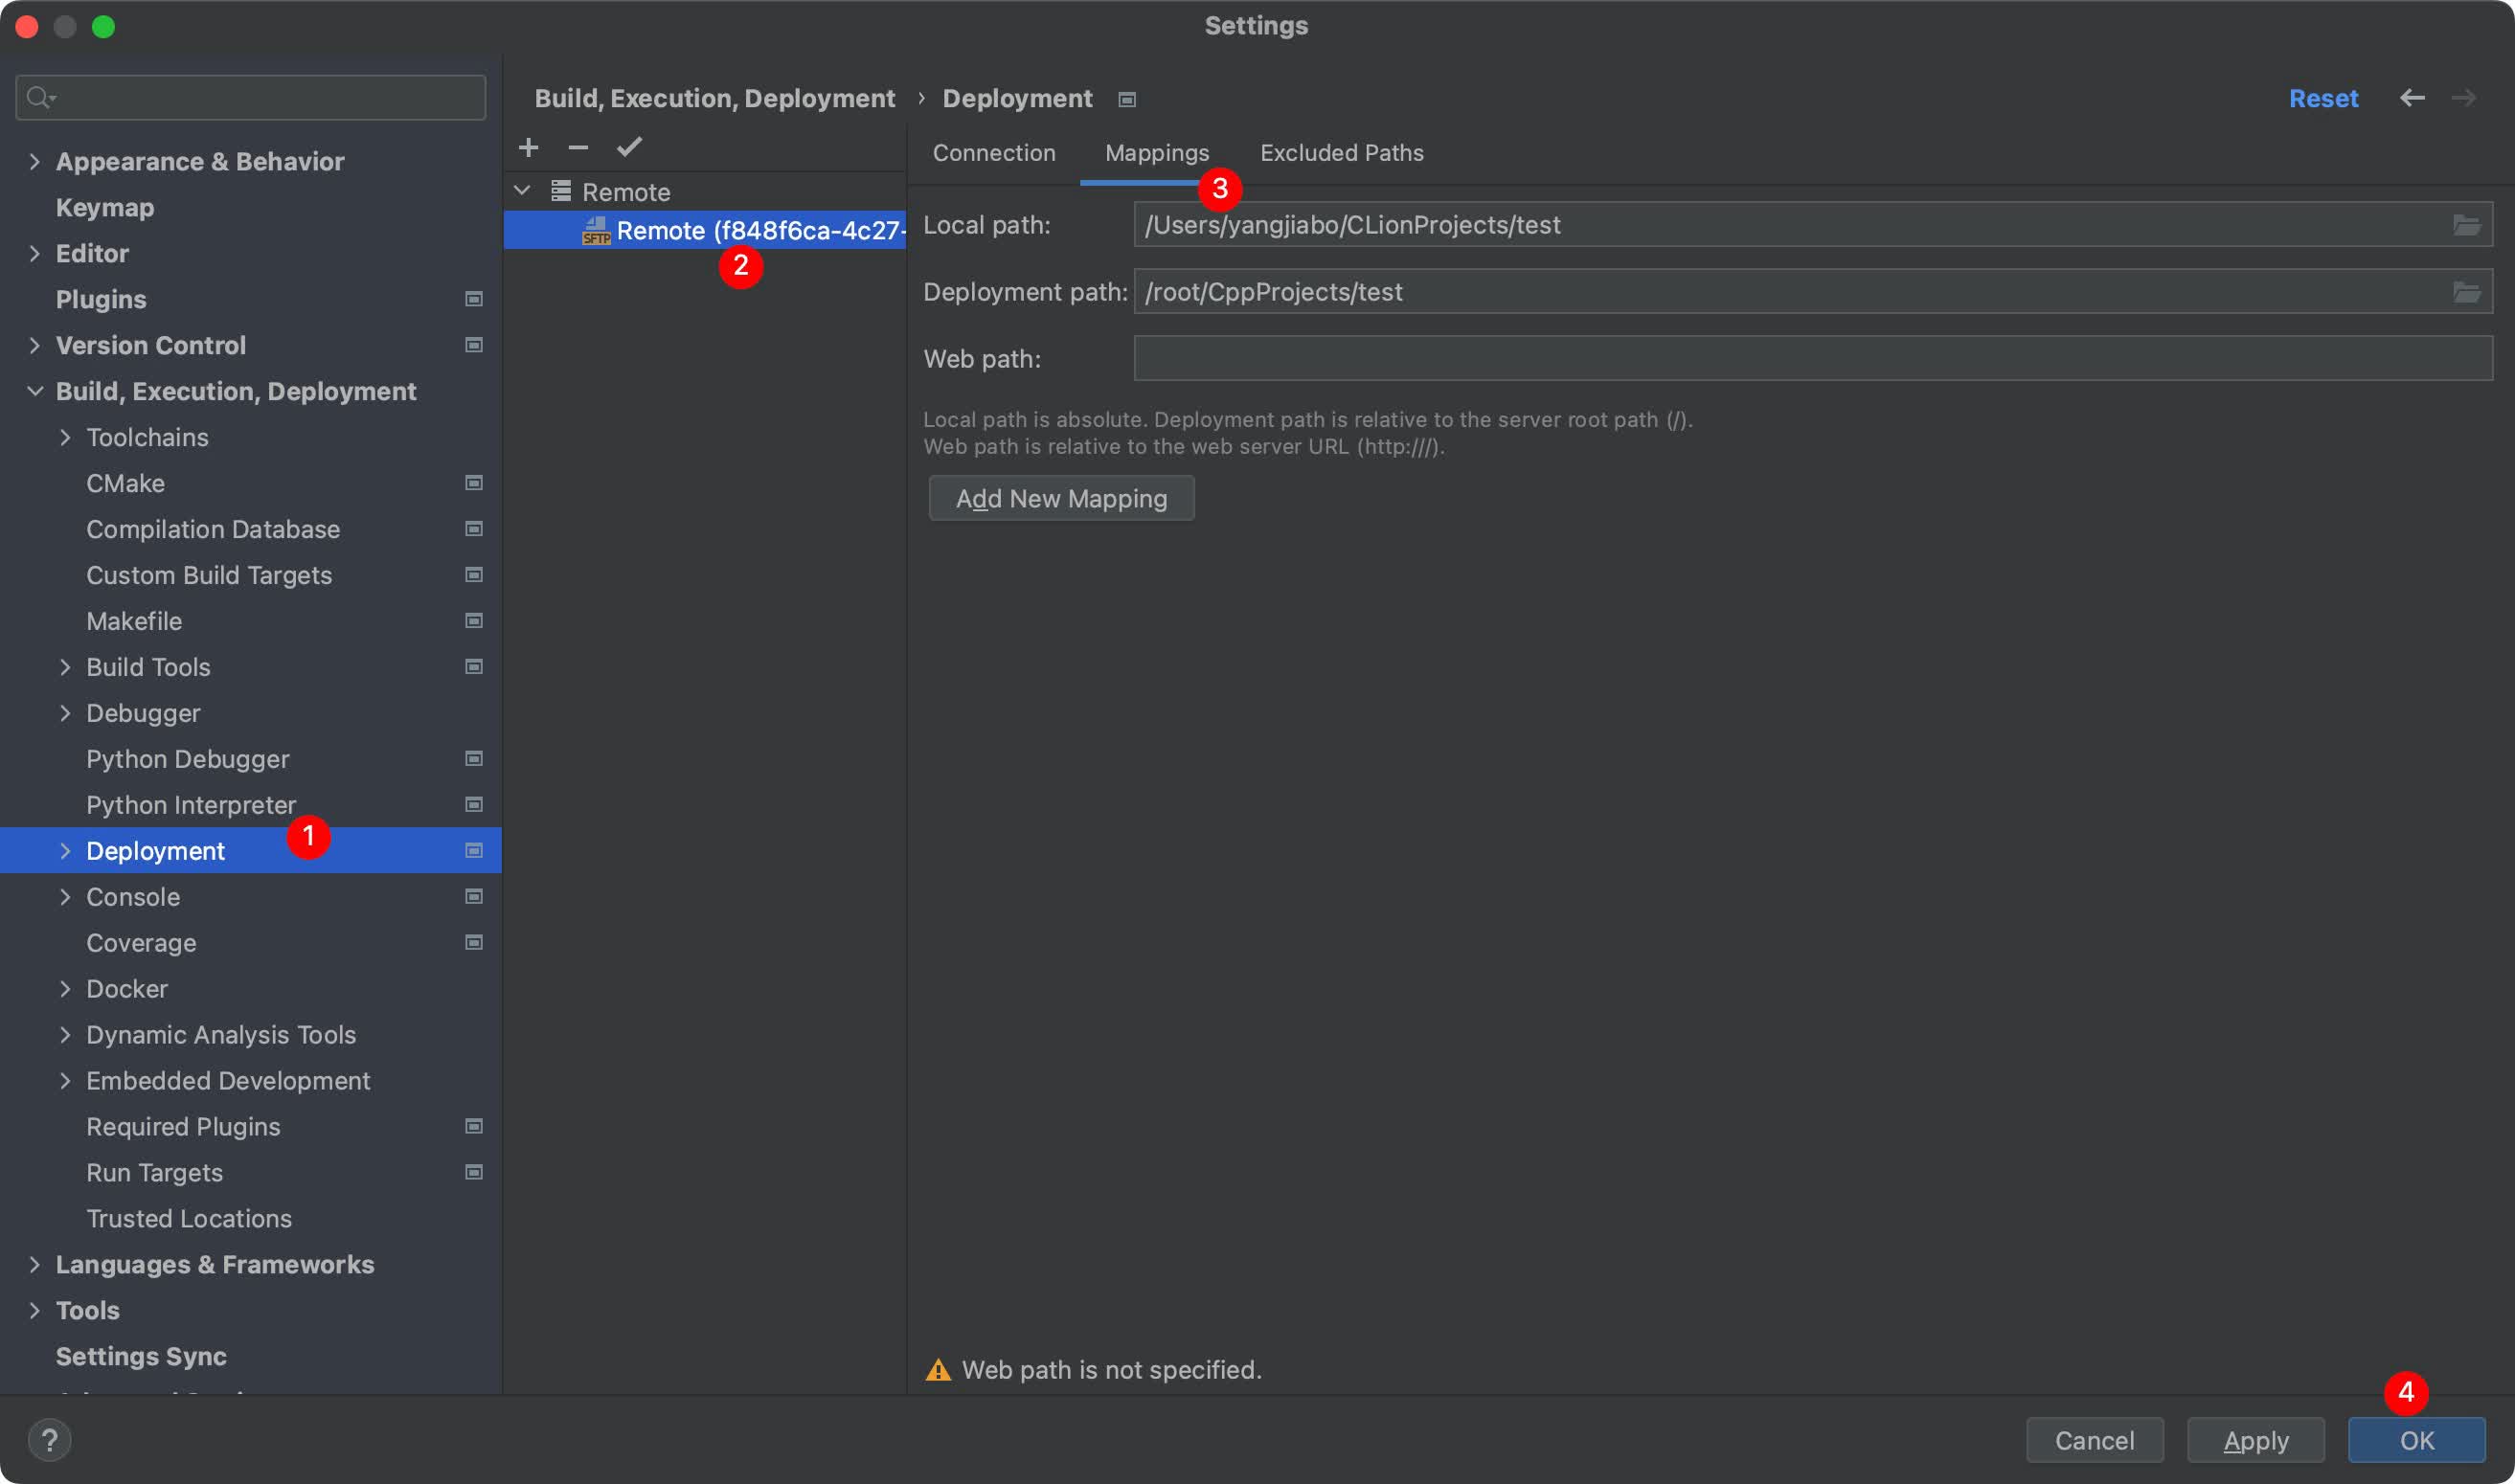
Task: Collapse the Remote server group
Action: pos(522,190)
